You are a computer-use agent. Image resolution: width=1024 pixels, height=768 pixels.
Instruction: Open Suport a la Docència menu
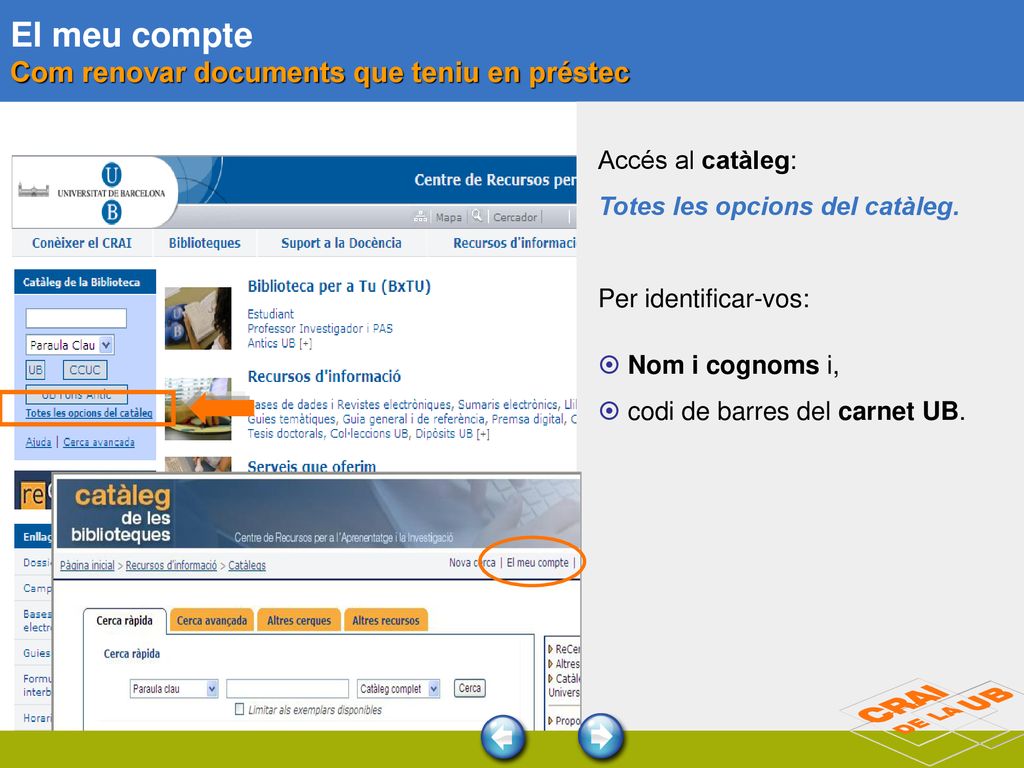pyautogui.click(x=342, y=243)
